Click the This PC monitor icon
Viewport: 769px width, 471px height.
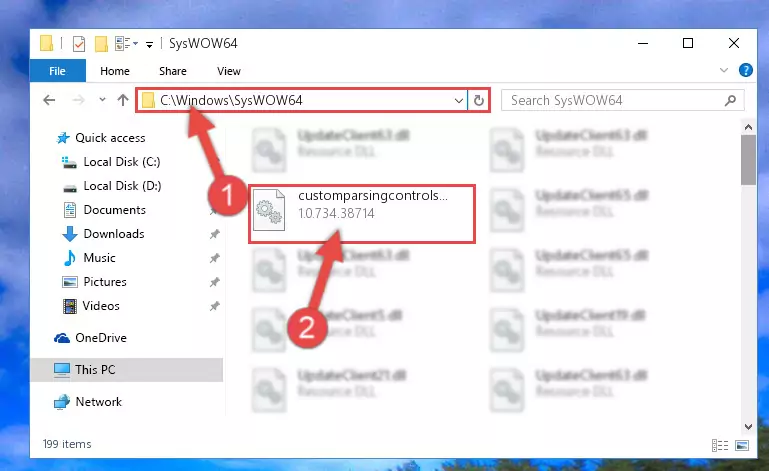tap(62, 370)
